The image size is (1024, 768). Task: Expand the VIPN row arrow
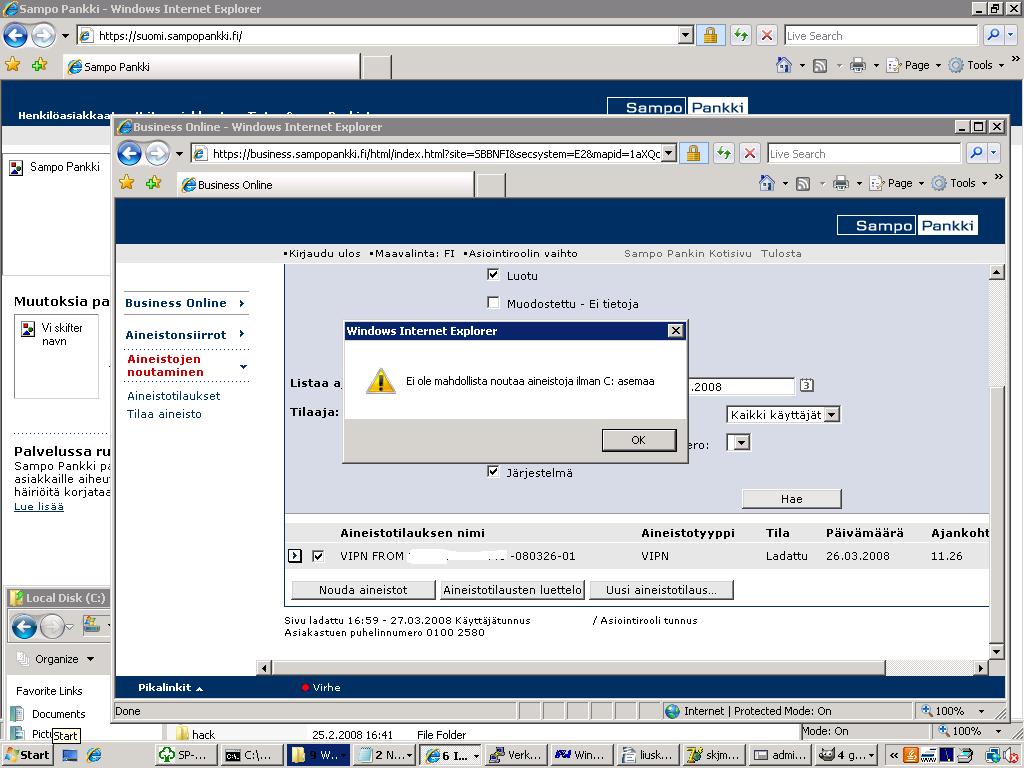(x=295, y=556)
